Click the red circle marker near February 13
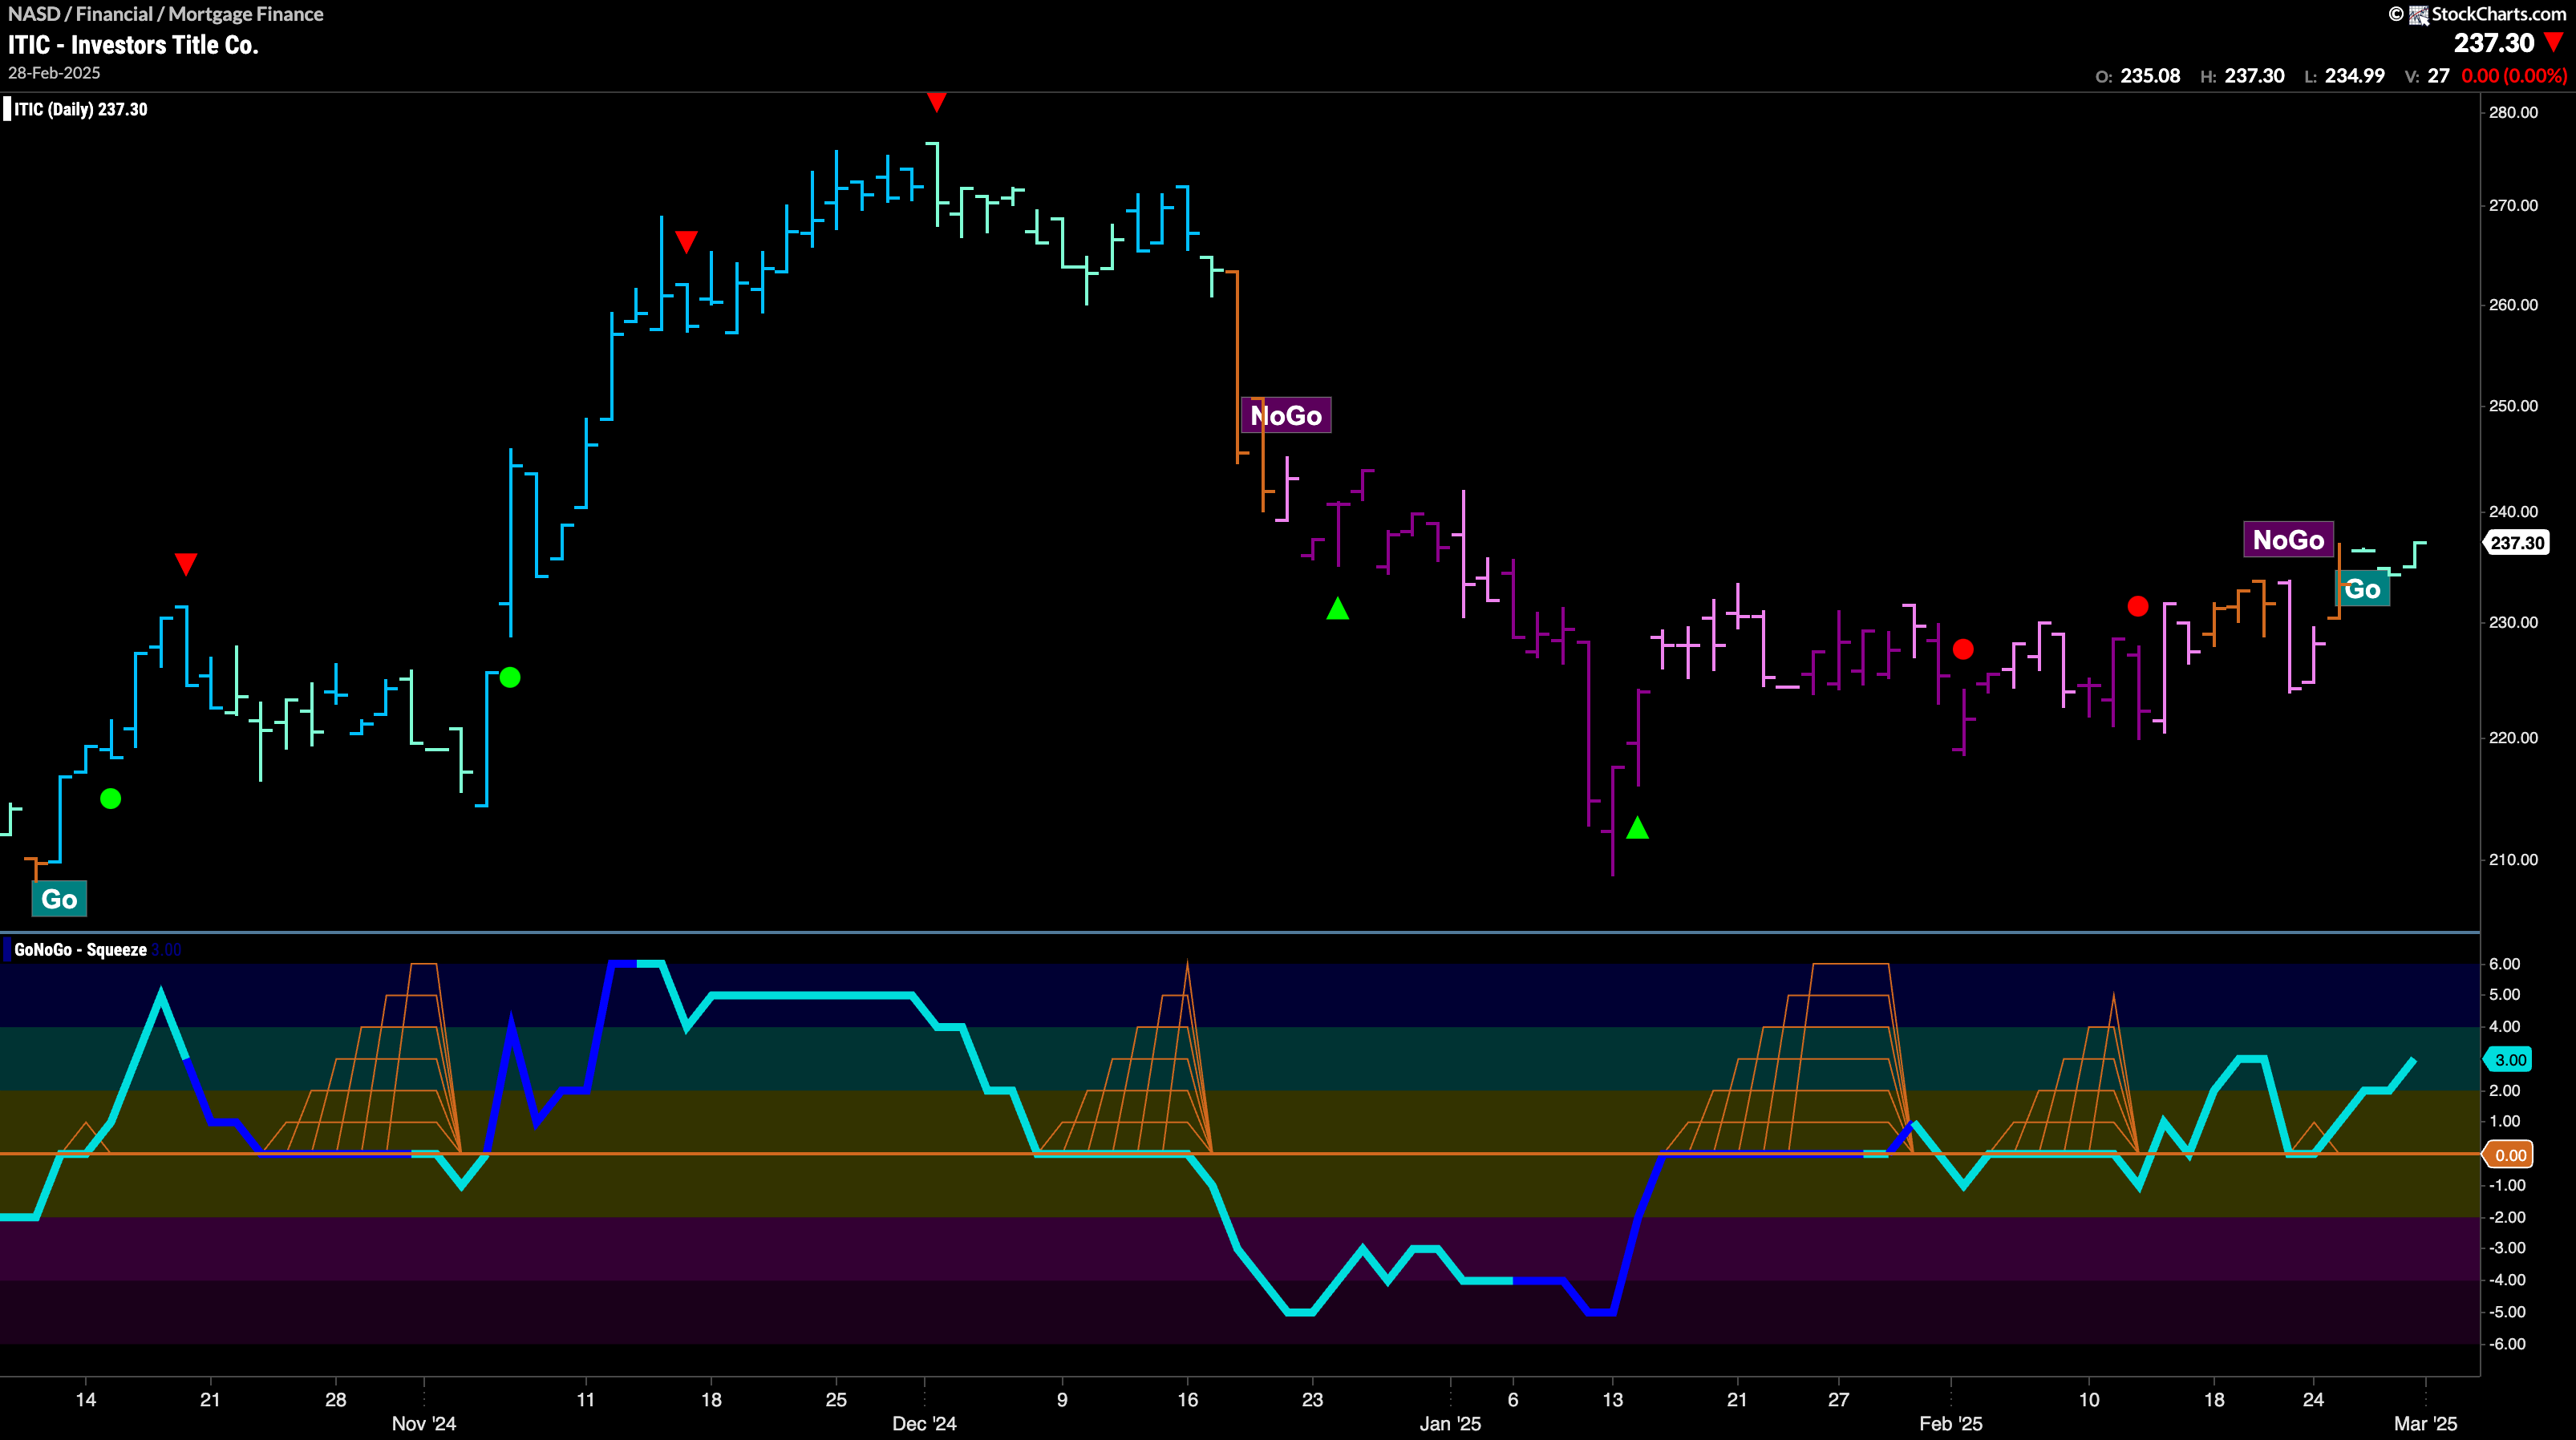This screenshot has width=2576, height=1440. point(2138,606)
